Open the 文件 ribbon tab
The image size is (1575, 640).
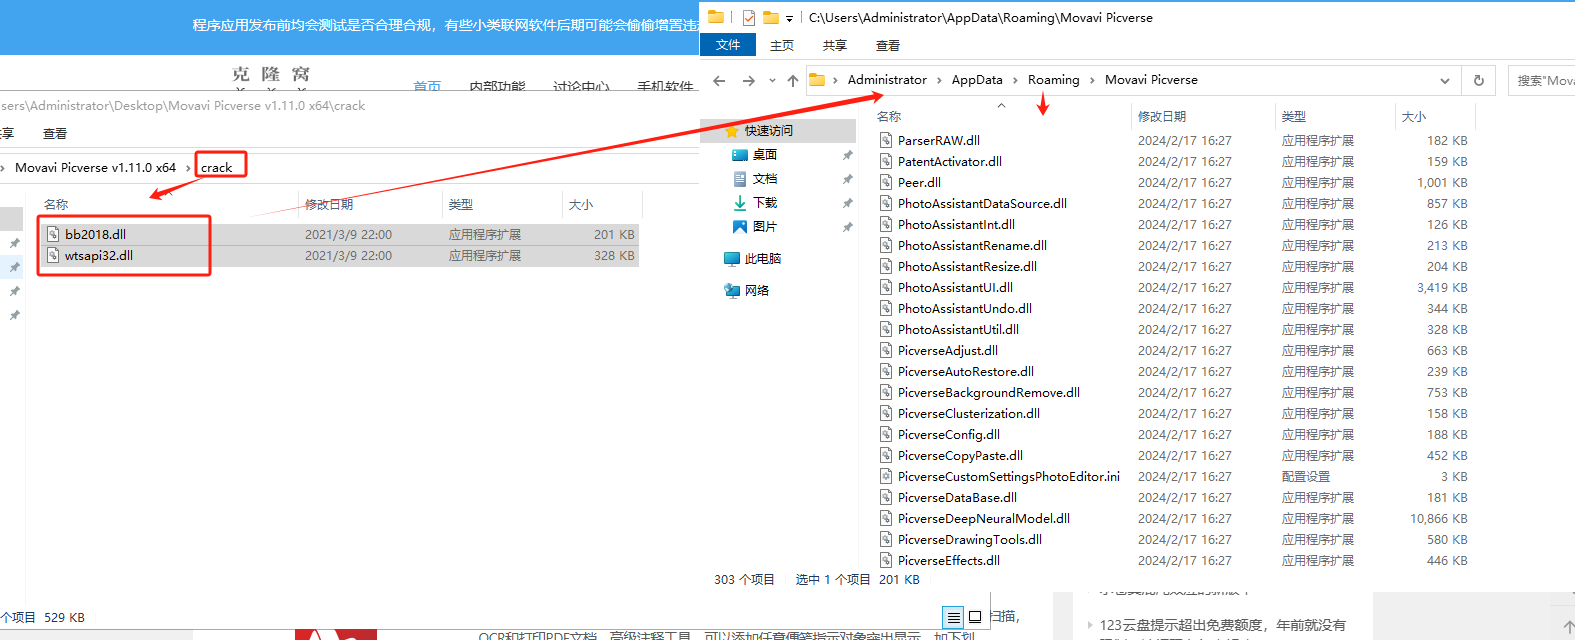pyautogui.click(x=728, y=45)
